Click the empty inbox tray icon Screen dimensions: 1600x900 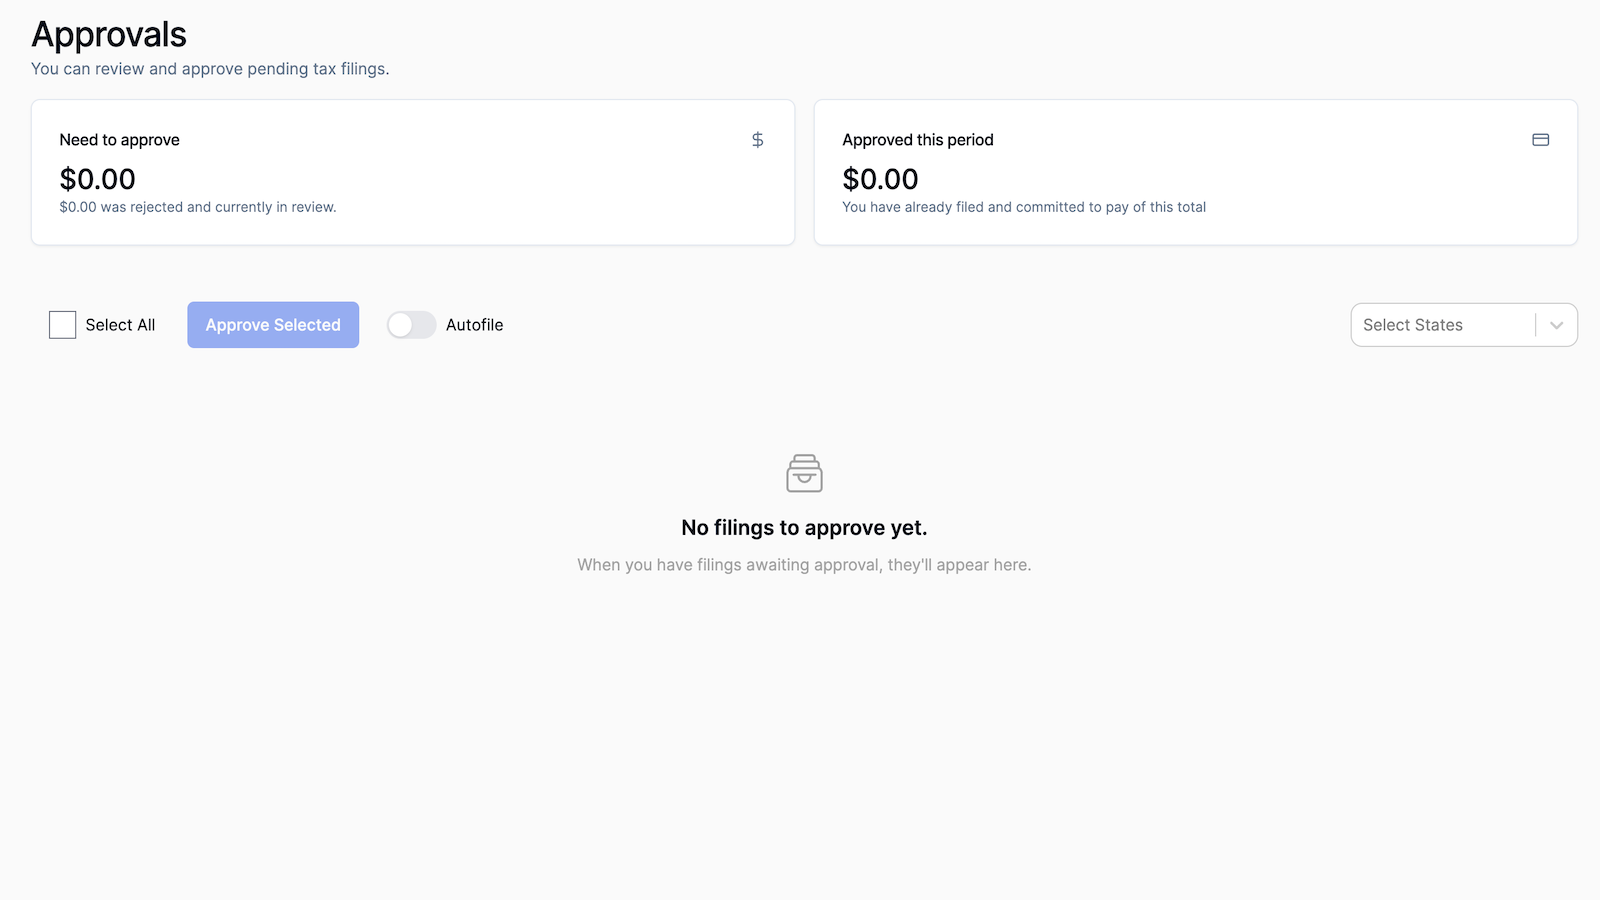point(804,474)
